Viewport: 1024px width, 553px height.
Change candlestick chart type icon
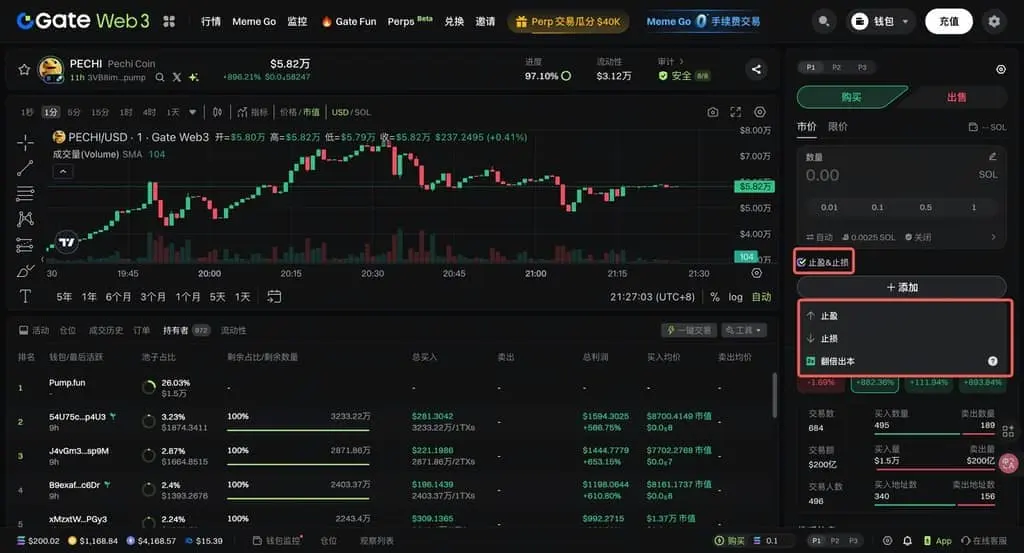[217, 112]
